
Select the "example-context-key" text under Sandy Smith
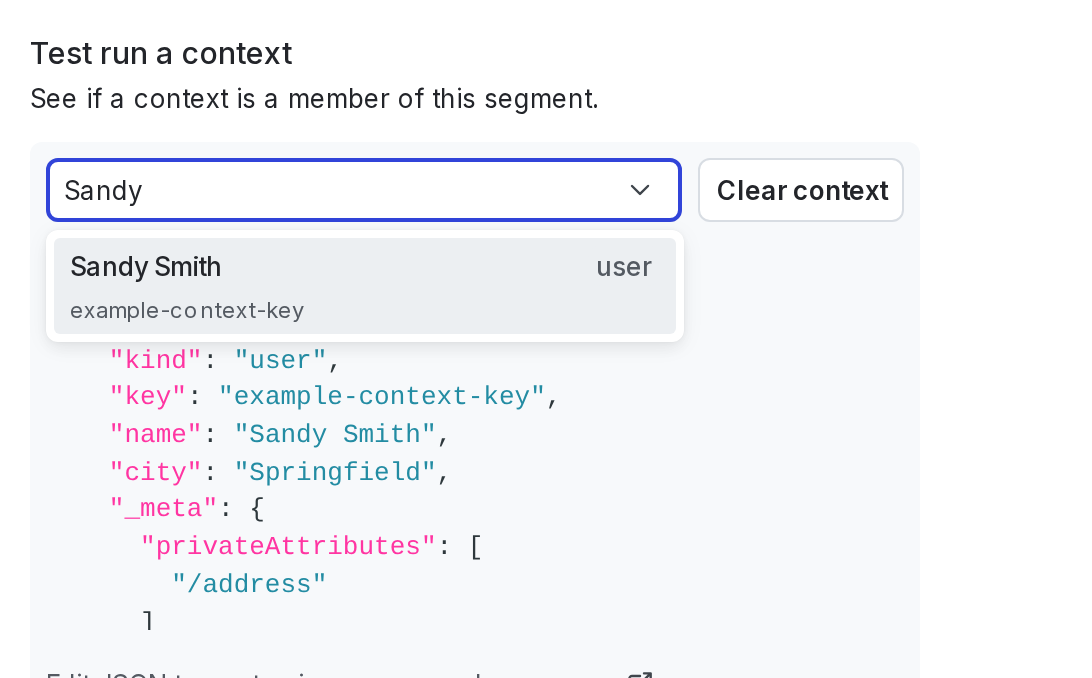pos(186,310)
